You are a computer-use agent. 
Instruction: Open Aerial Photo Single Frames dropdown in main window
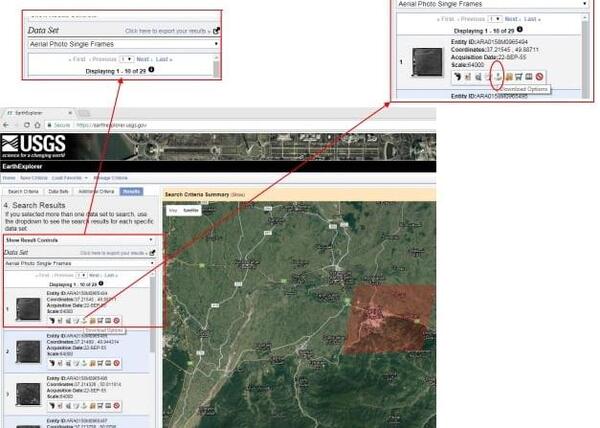79,264
